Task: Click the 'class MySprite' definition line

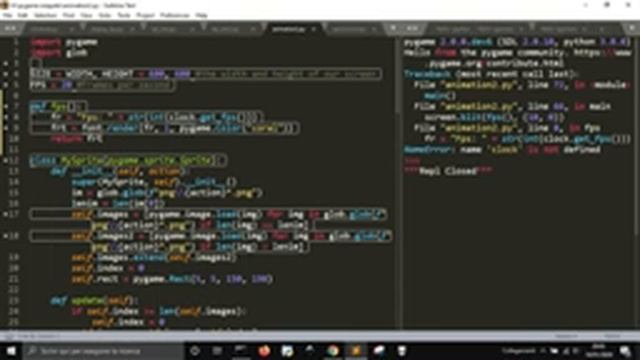Action: (x=128, y=160)
